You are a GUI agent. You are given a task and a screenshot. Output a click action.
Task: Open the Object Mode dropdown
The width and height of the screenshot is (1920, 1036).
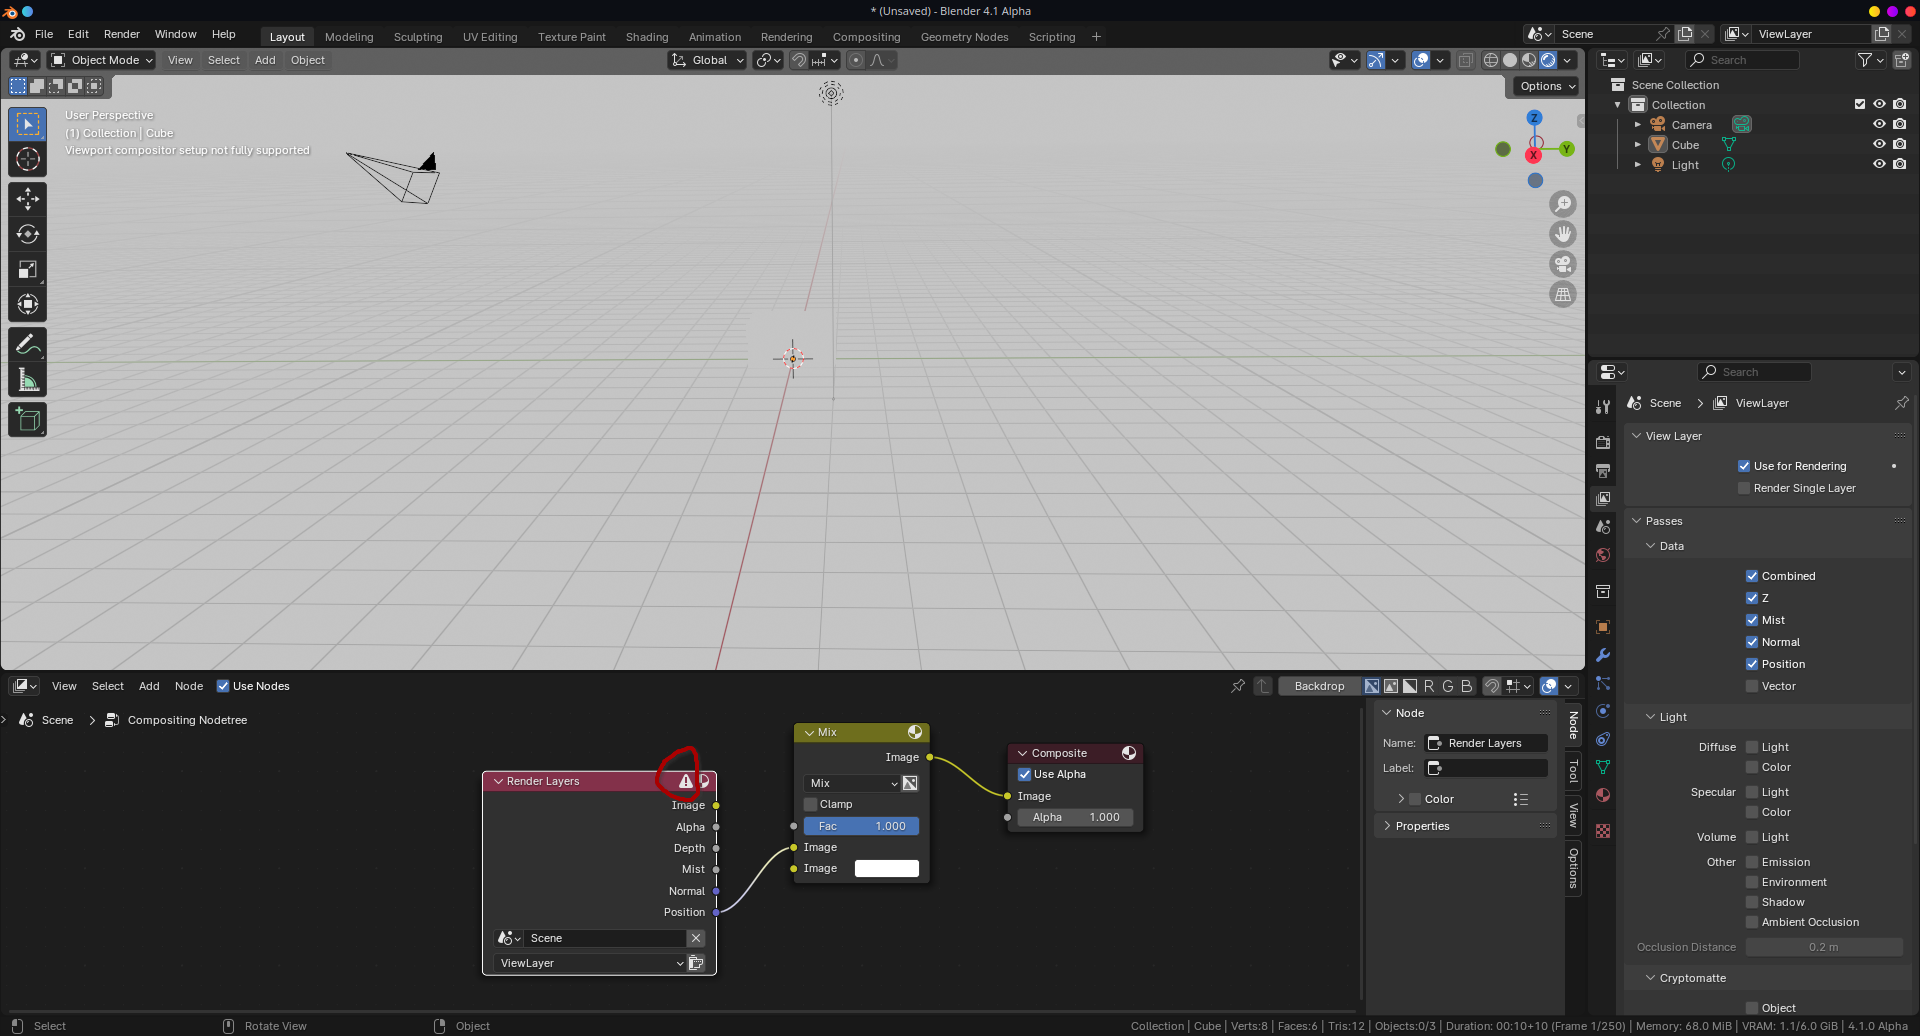(102, 60)
